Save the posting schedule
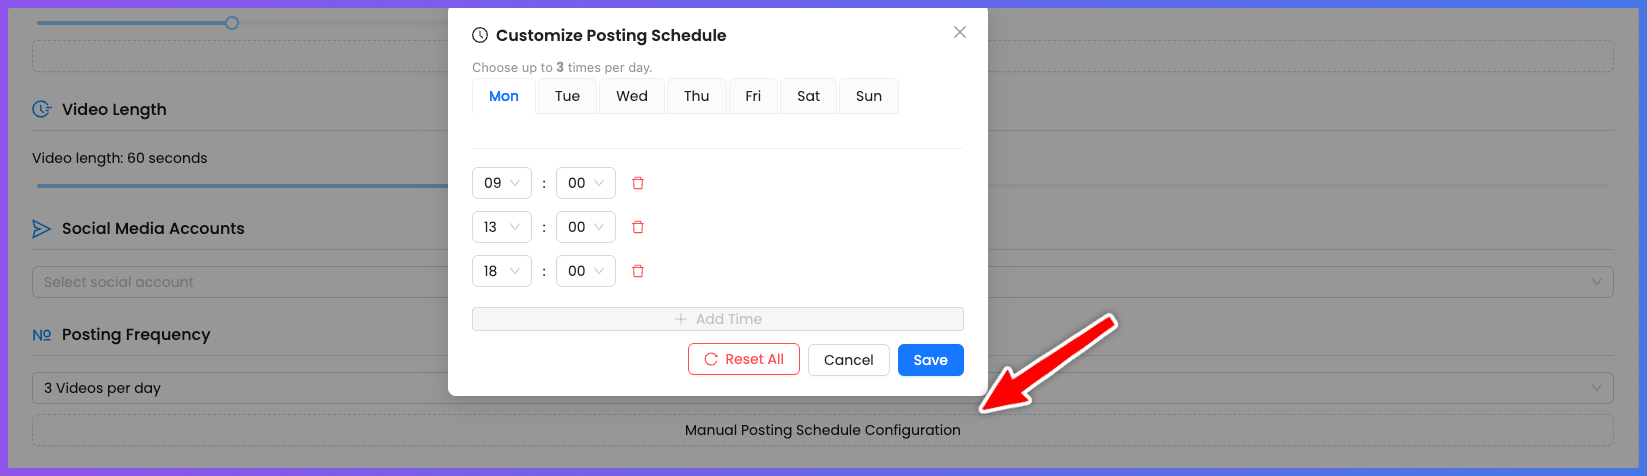The width and height of the screenshot is (1647, 476). [x=930, y=360]
